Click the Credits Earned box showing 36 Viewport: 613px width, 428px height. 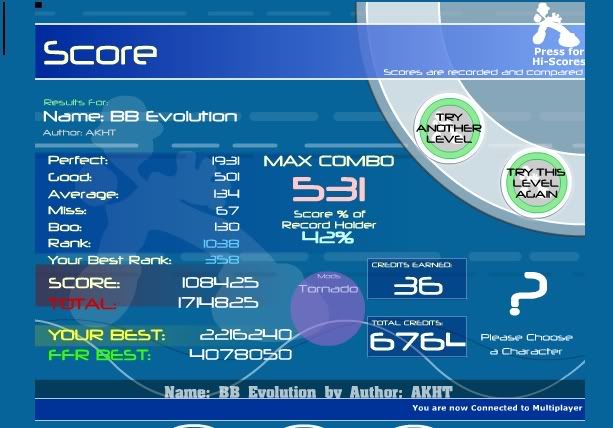coord(417,280)
